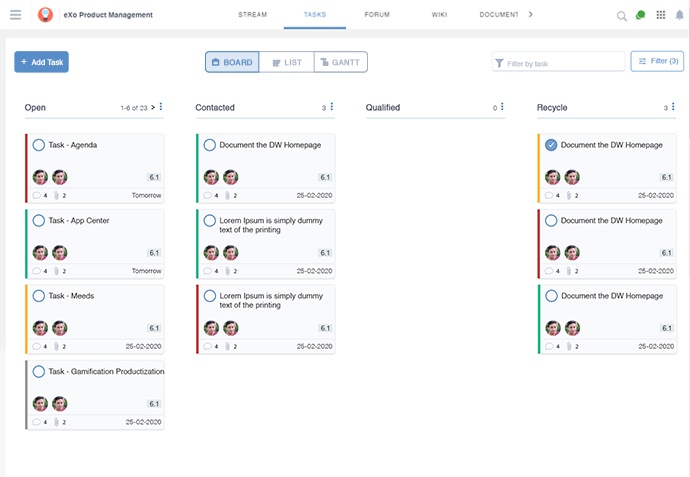This screenshot has height=477, width=690.
Task: Switch to Gantt view
Action: (340, 62)
